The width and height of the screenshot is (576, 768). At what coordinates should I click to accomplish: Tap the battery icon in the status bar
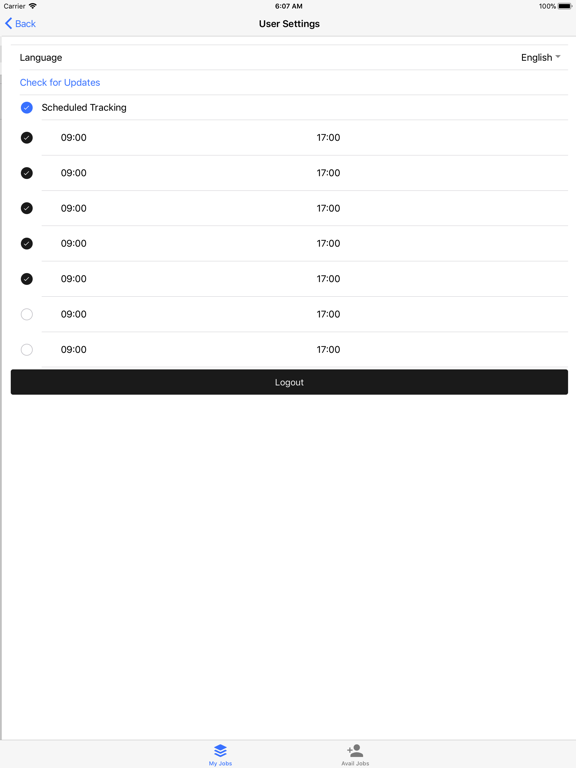tap(565, 6)
